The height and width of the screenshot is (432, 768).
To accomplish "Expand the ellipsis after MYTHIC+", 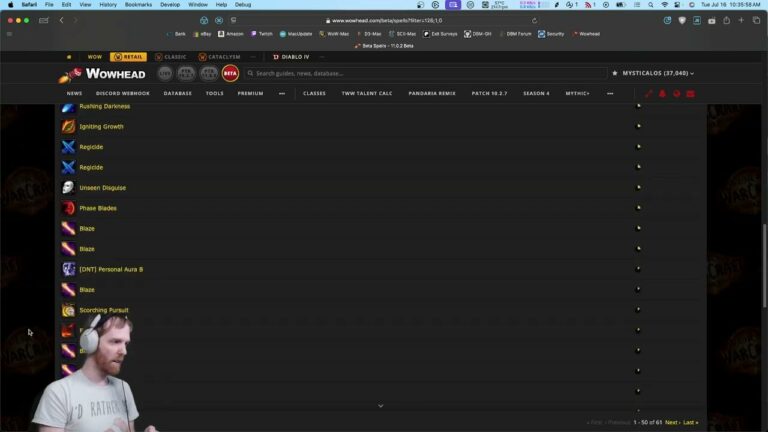I will click(x=610, y=93).
